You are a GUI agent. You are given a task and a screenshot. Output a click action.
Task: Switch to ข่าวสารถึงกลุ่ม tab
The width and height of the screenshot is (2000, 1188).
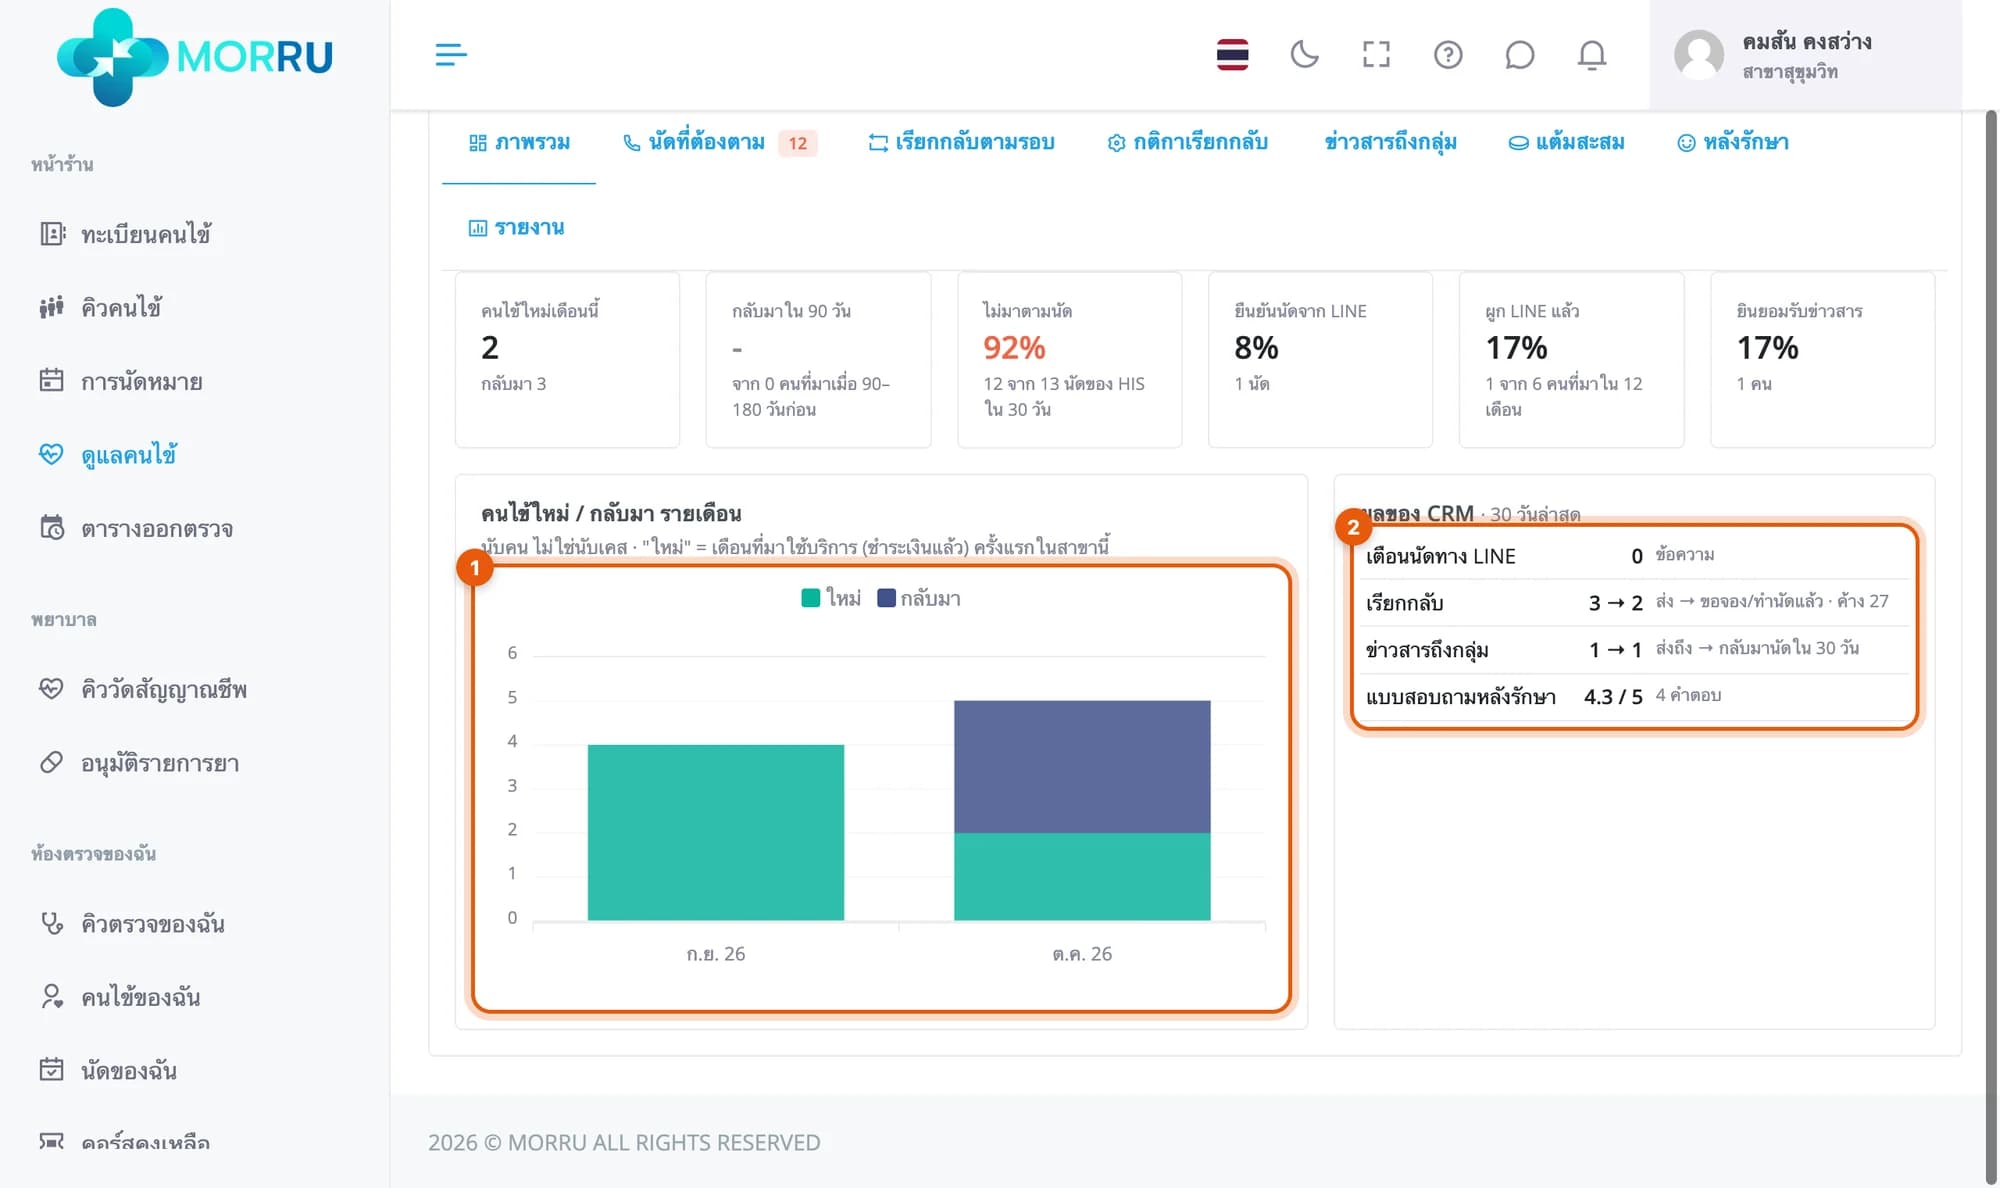tap(1390, 143)
